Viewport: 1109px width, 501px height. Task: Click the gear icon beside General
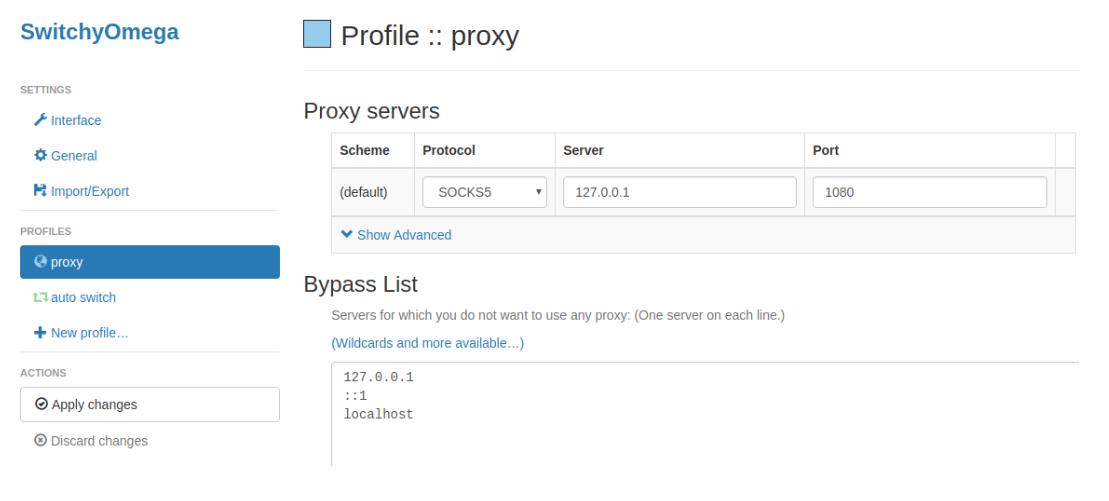(41, 155)
